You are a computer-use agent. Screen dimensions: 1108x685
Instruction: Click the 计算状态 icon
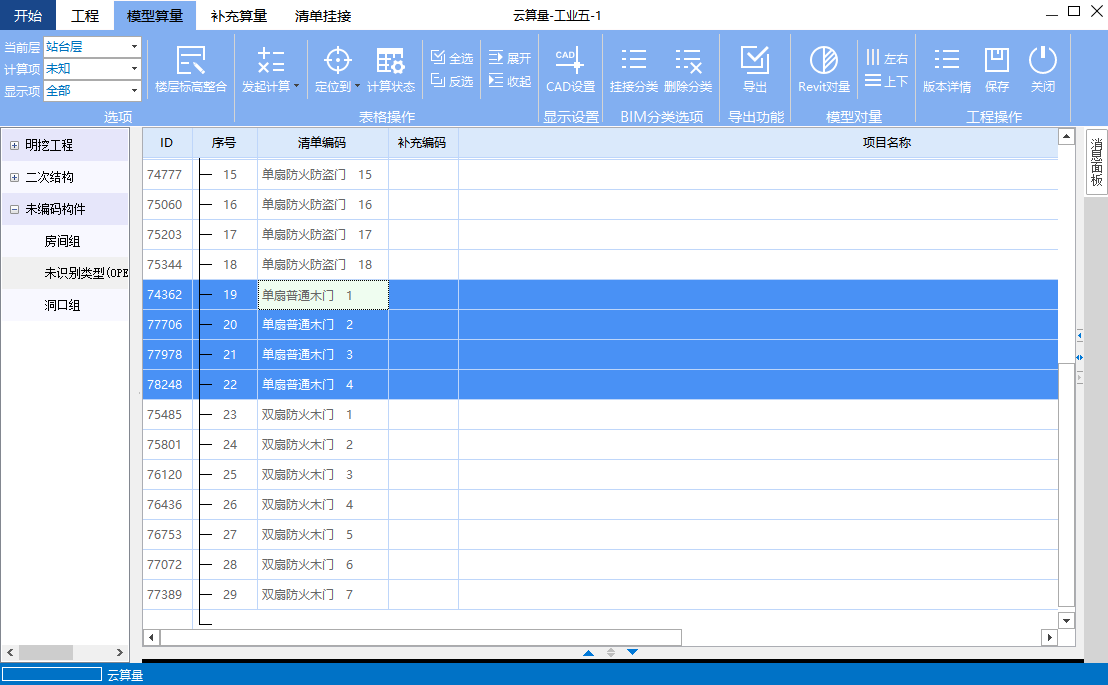click(390, 62)
